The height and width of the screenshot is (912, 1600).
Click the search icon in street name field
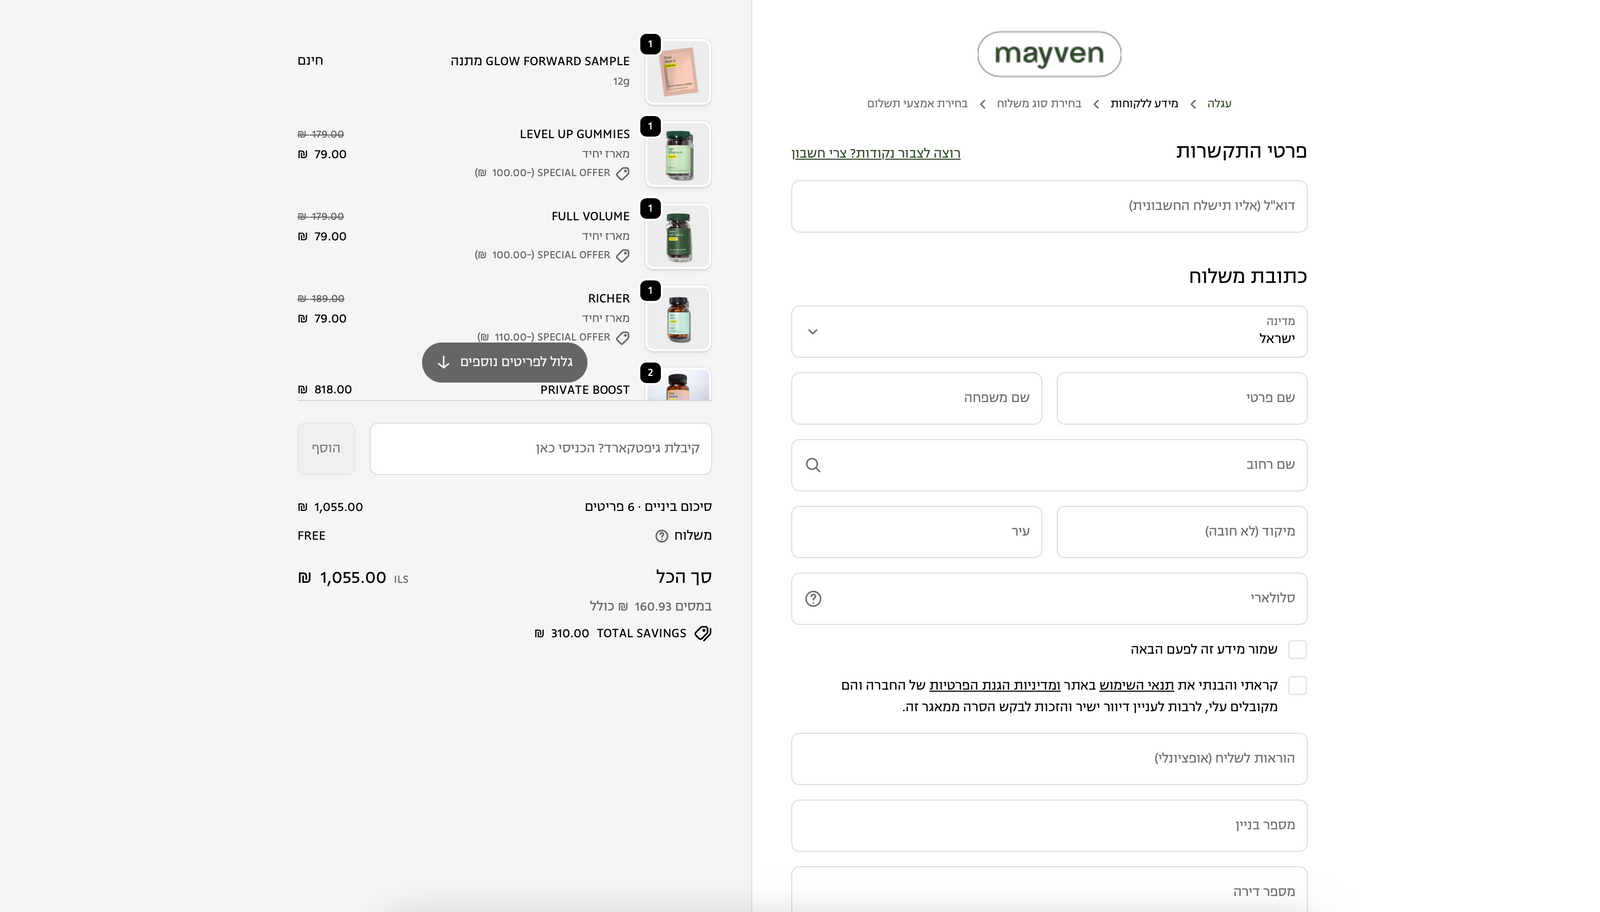[813, 465]
